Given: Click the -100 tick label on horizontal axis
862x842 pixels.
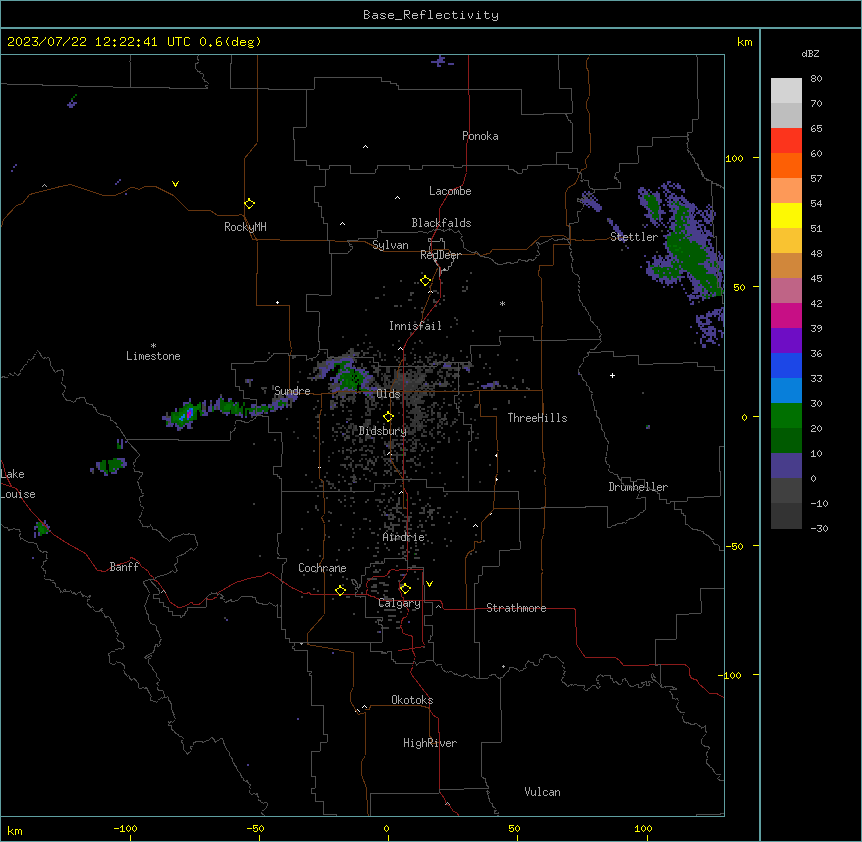Looking at the screenshot, I should click(125, 828).
